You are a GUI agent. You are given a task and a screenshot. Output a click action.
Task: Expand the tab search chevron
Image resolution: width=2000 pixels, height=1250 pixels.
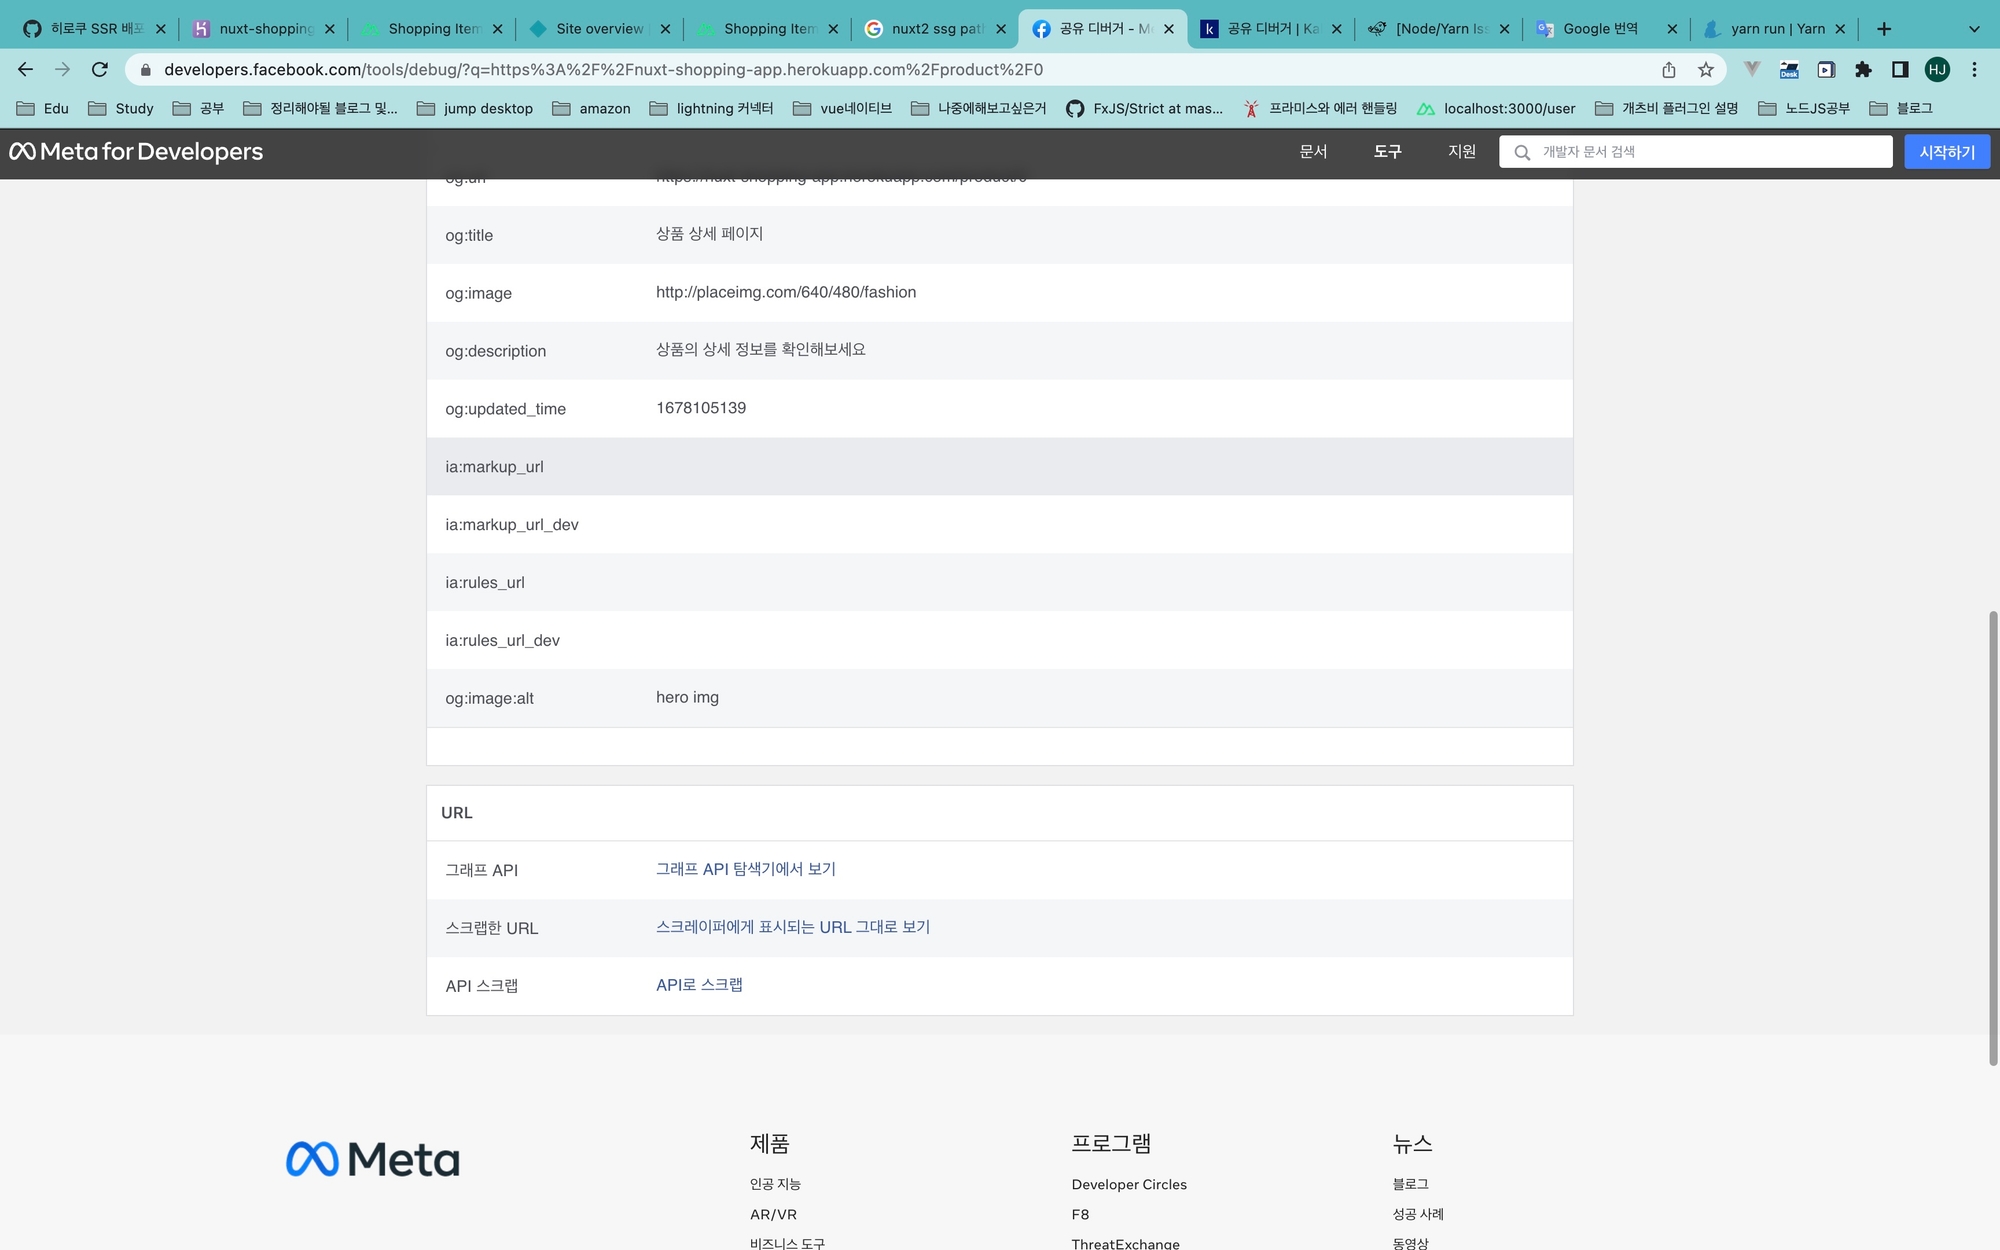pyautogui.click(x=1974, y=29)
